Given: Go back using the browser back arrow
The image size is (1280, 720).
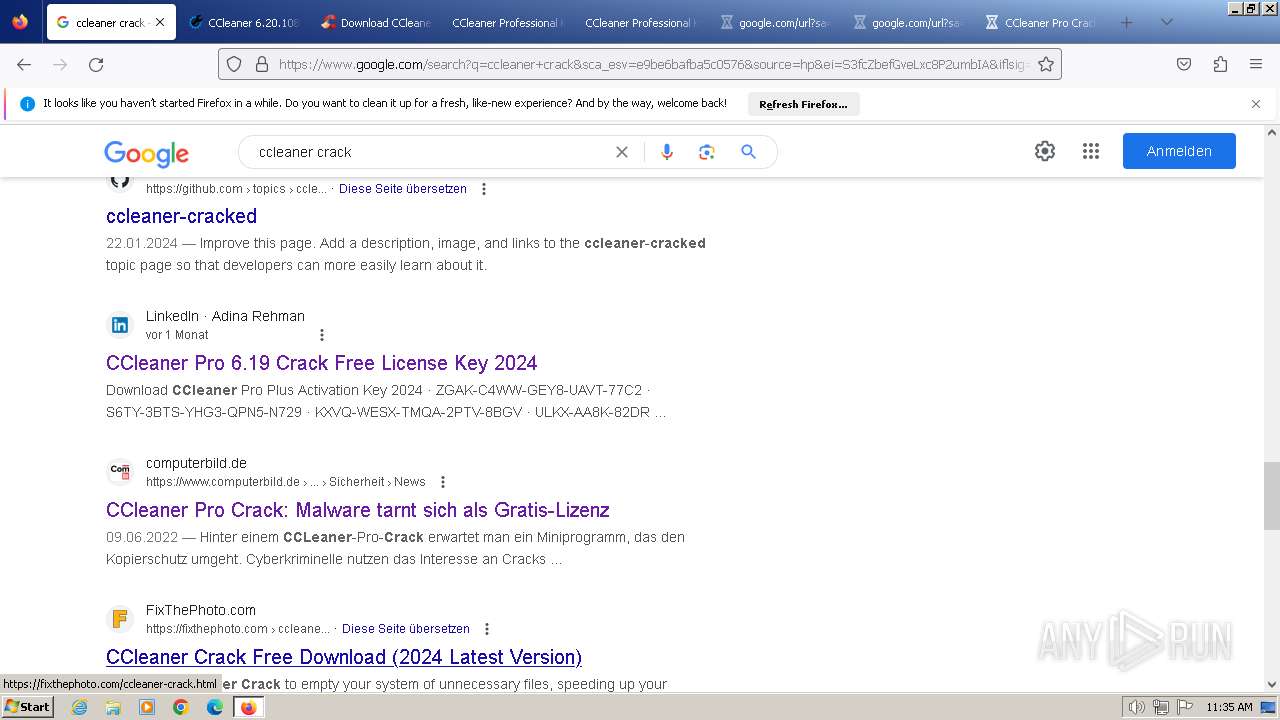Looking at the screenshot, I should [x=24, y=64].
